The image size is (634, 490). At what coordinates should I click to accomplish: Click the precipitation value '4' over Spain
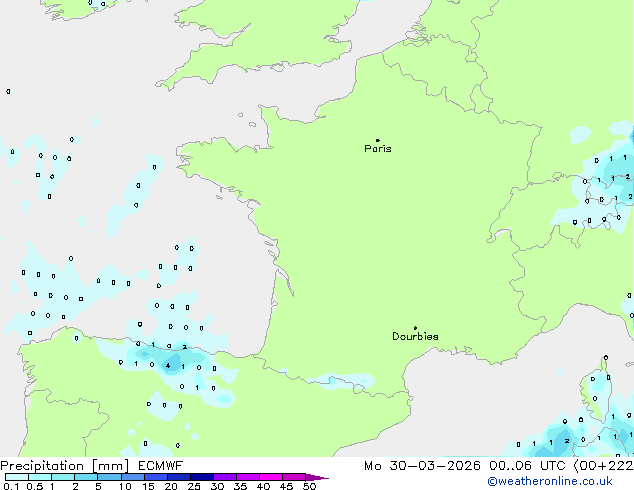pos(168,366)
